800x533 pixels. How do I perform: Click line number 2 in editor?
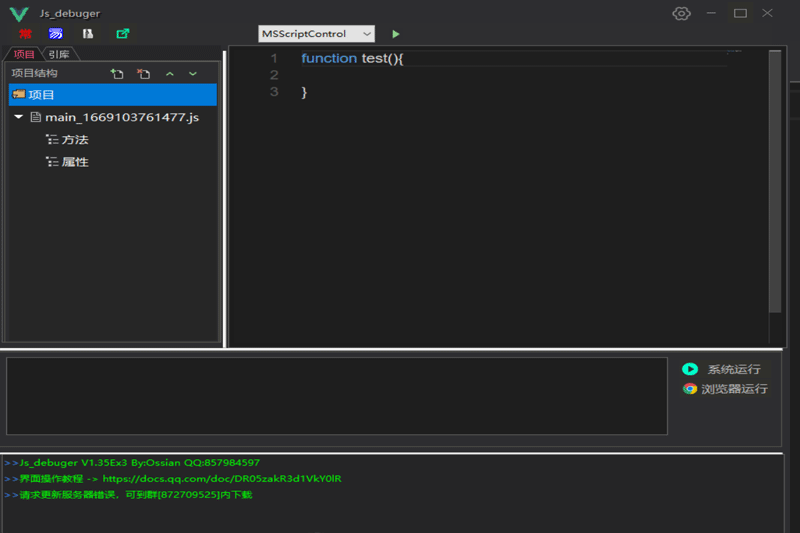(x=274, y=75)
